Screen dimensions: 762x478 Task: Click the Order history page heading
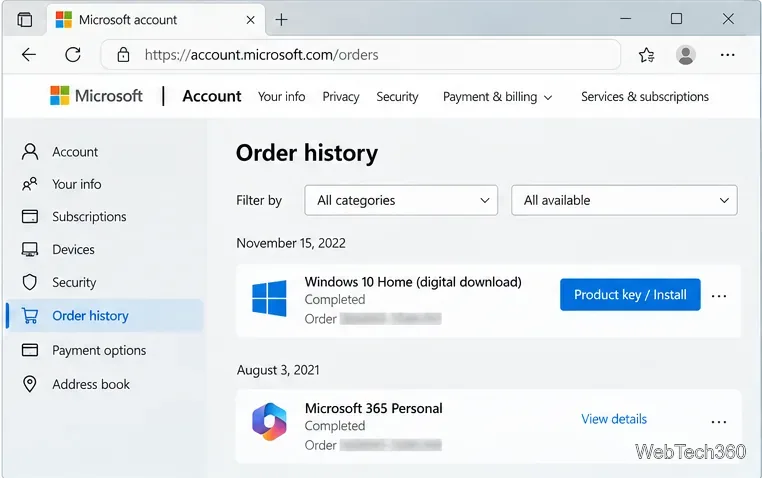307,153
